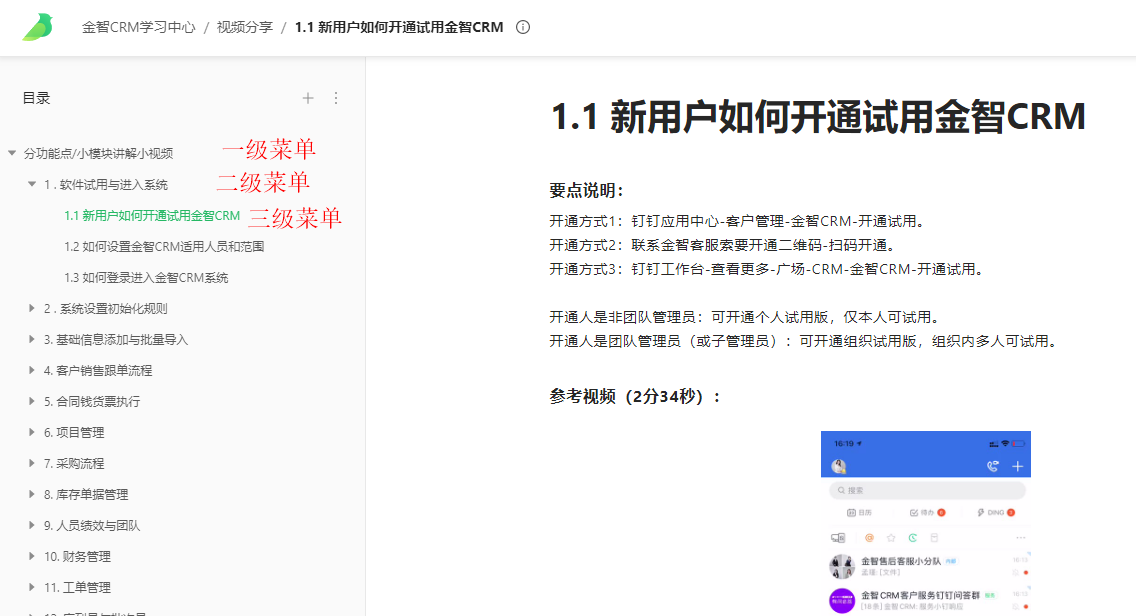The width and height of the screenshot is (1136, 616).
Task: Select 3. 基础信息添加与批量导入 in catalog
Action: pos(116,340)
